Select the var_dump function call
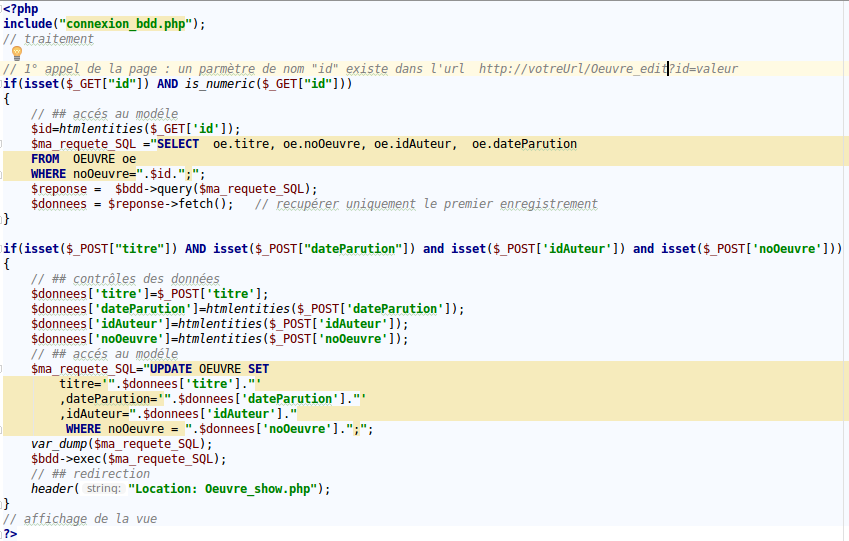Screen dimensions: 849x541 pos(60,443)
